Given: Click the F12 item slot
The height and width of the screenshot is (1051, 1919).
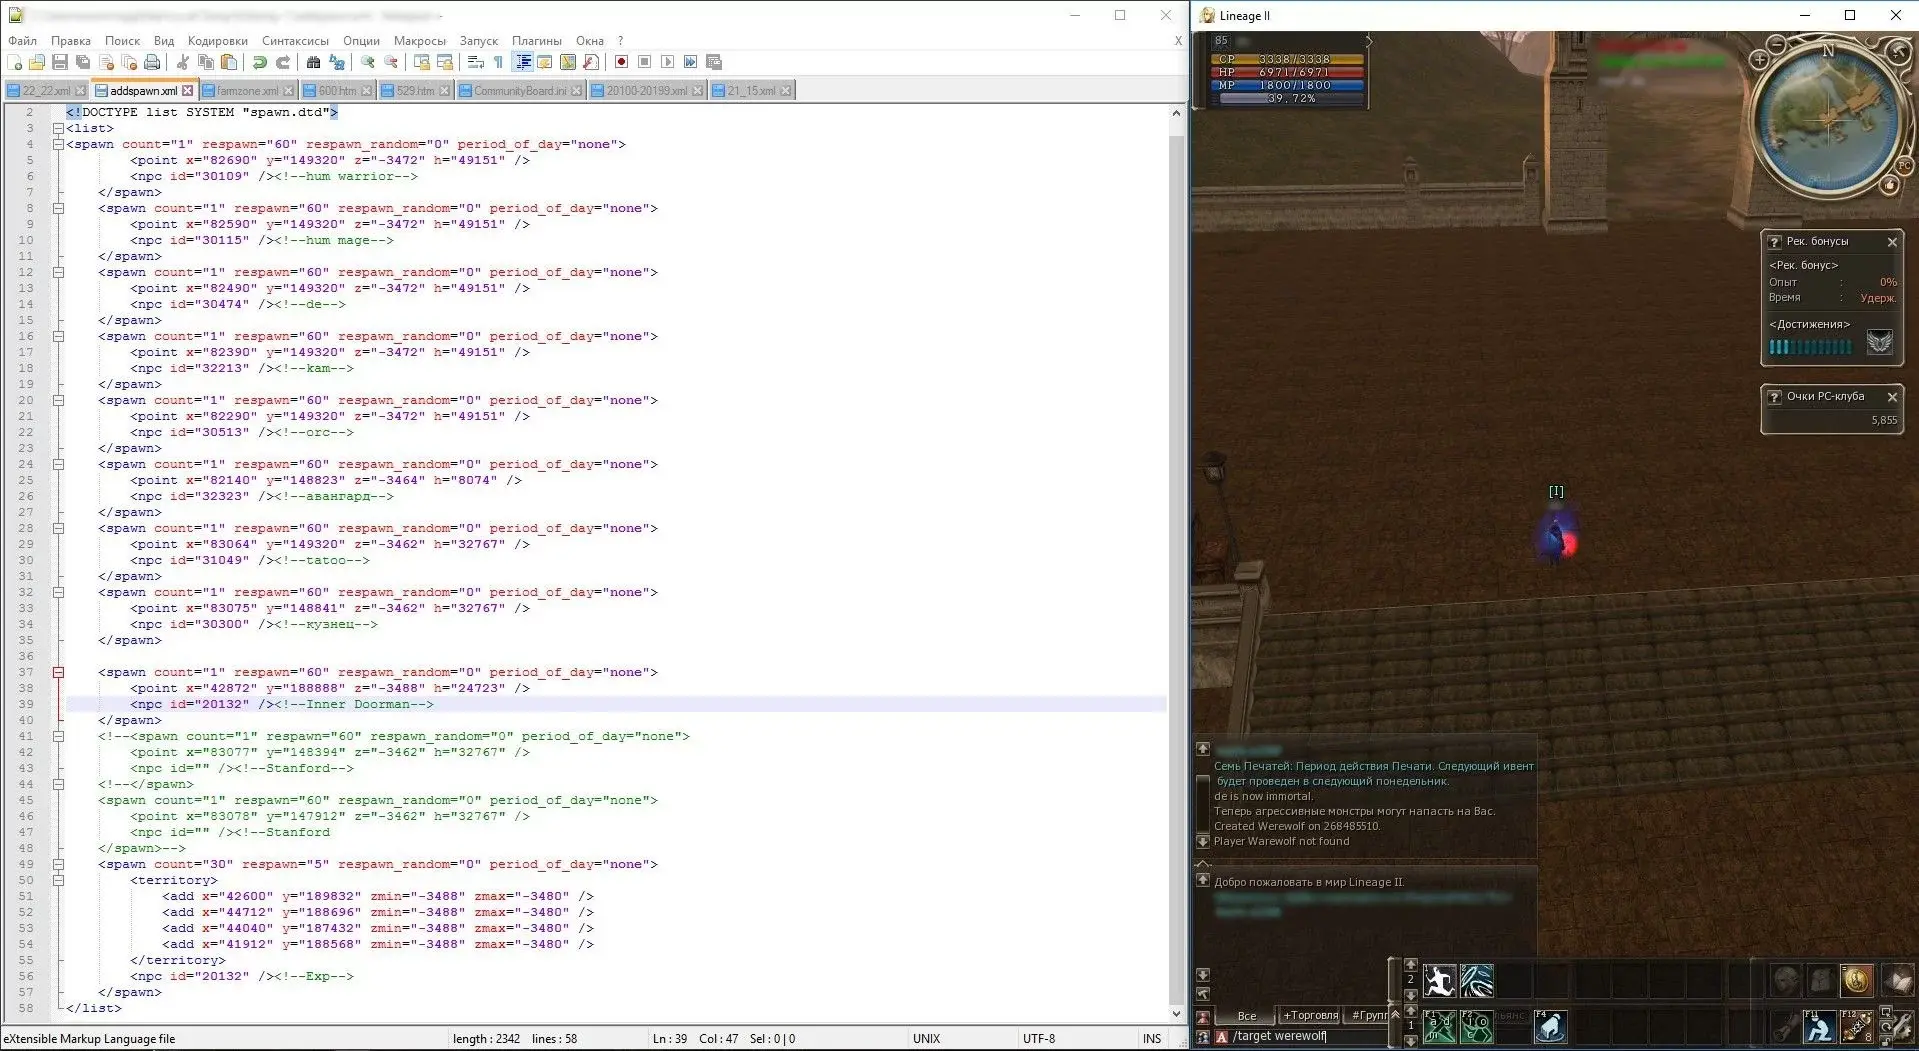Looking at the screenshot, I should [x=1856, y=1026].
